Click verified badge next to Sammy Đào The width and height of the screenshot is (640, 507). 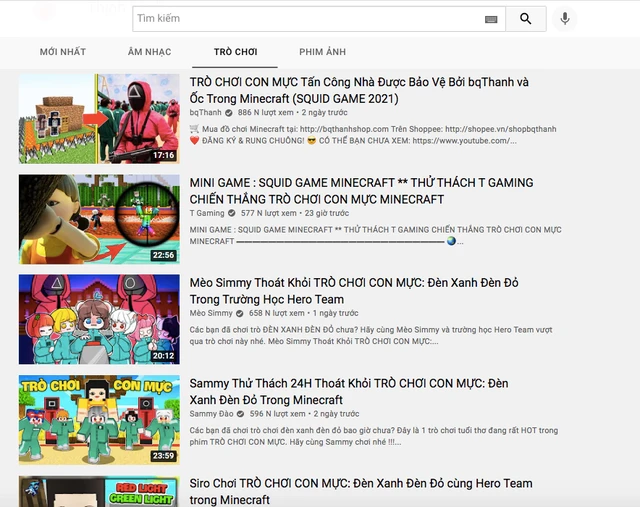(240, 414)
